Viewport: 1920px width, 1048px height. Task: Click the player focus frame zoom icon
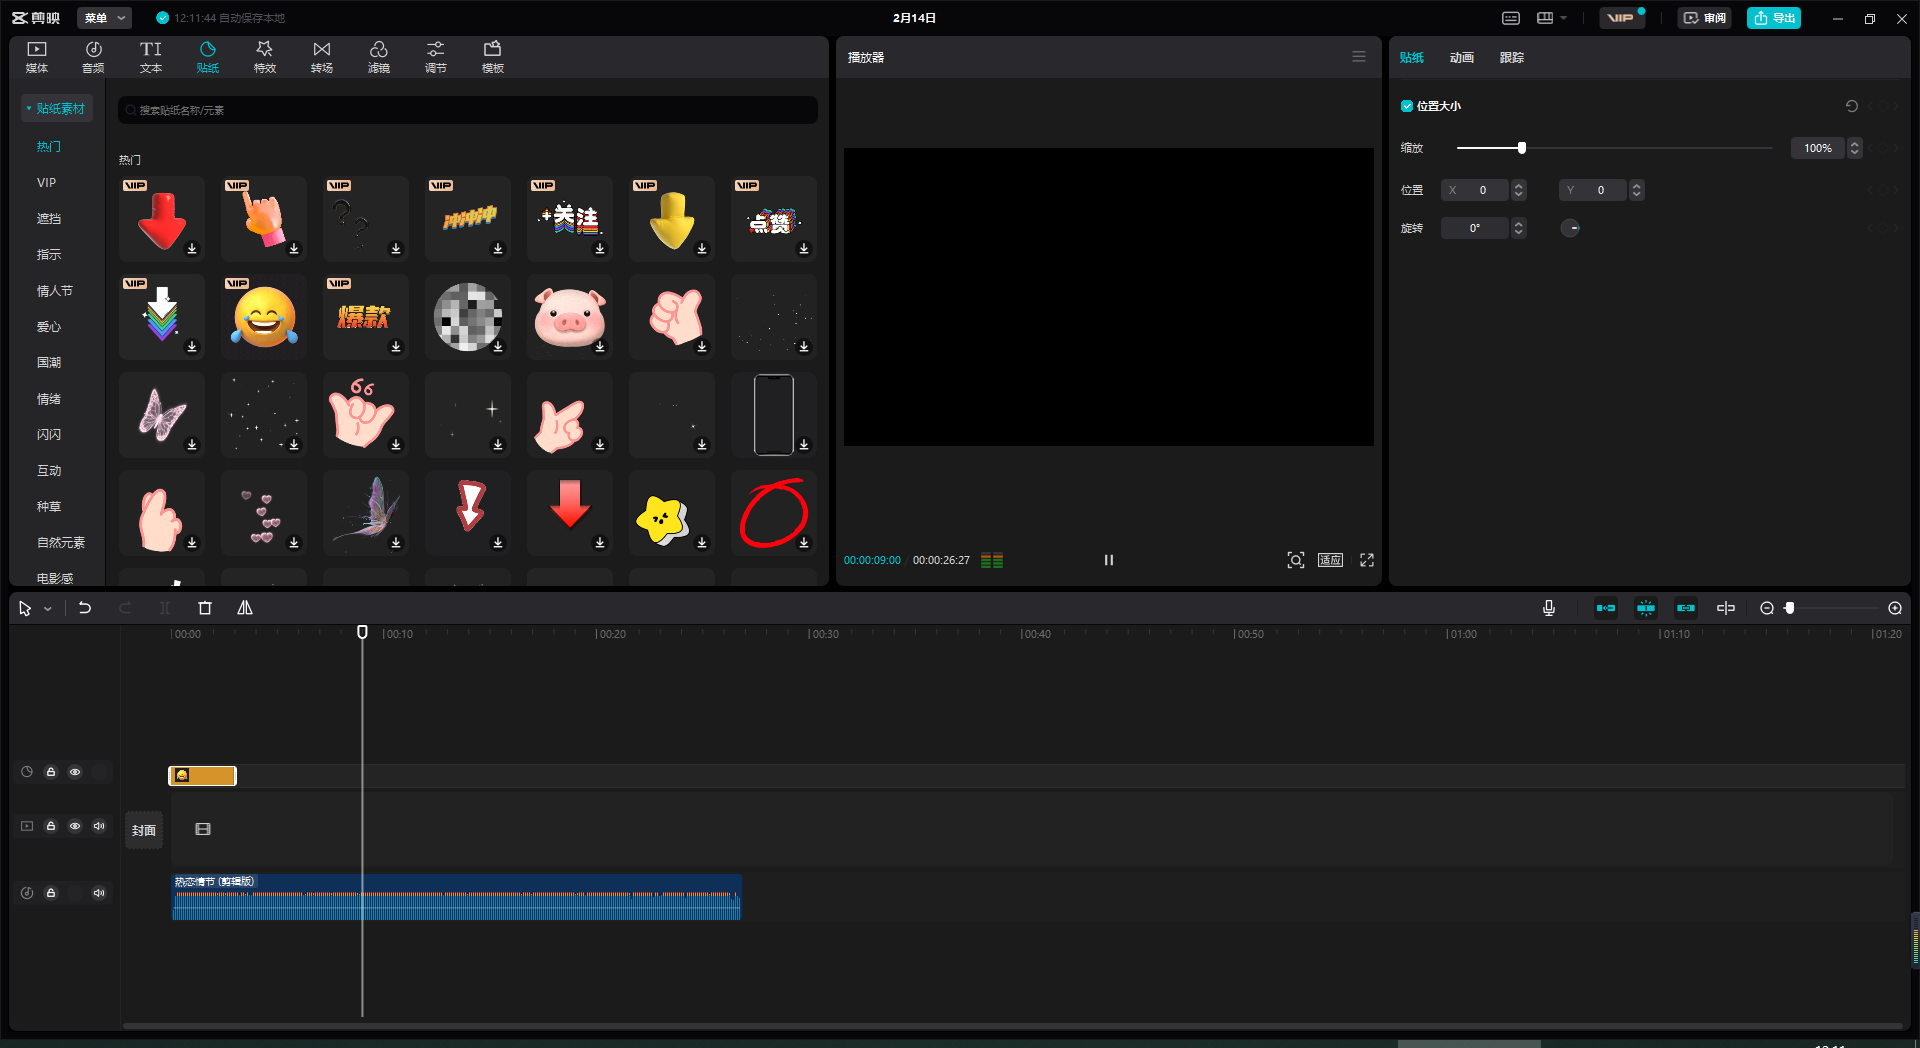click(1296, 560)
